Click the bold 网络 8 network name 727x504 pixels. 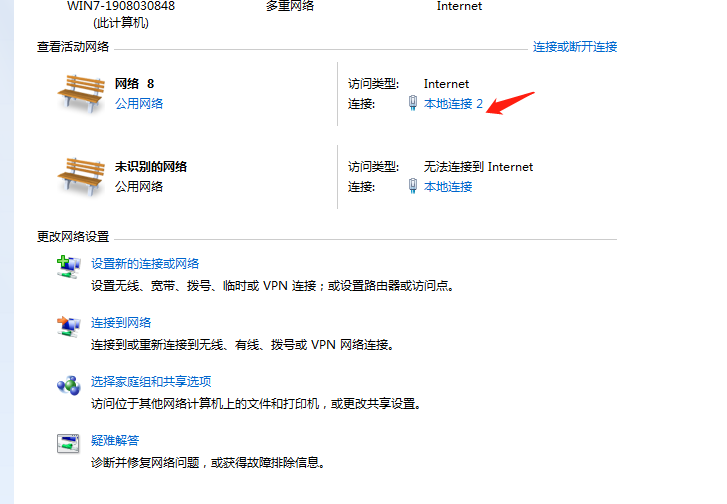click(x=135, y=84)
